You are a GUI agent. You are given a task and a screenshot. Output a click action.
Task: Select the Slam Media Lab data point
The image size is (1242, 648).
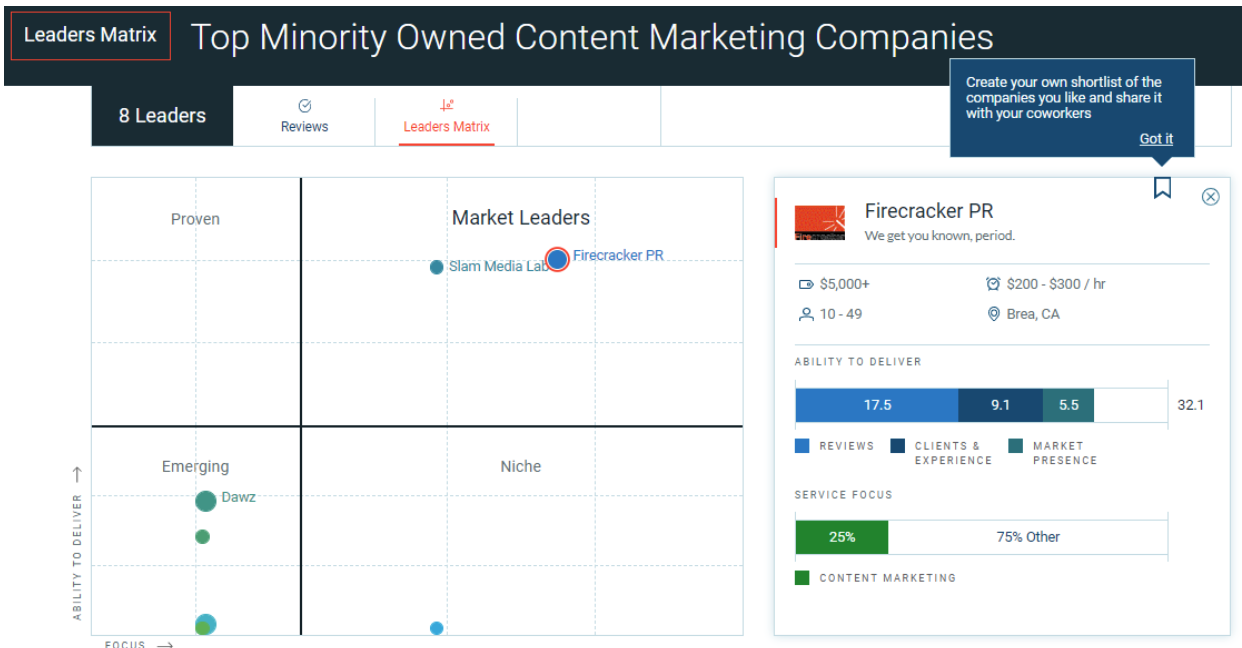436,267
